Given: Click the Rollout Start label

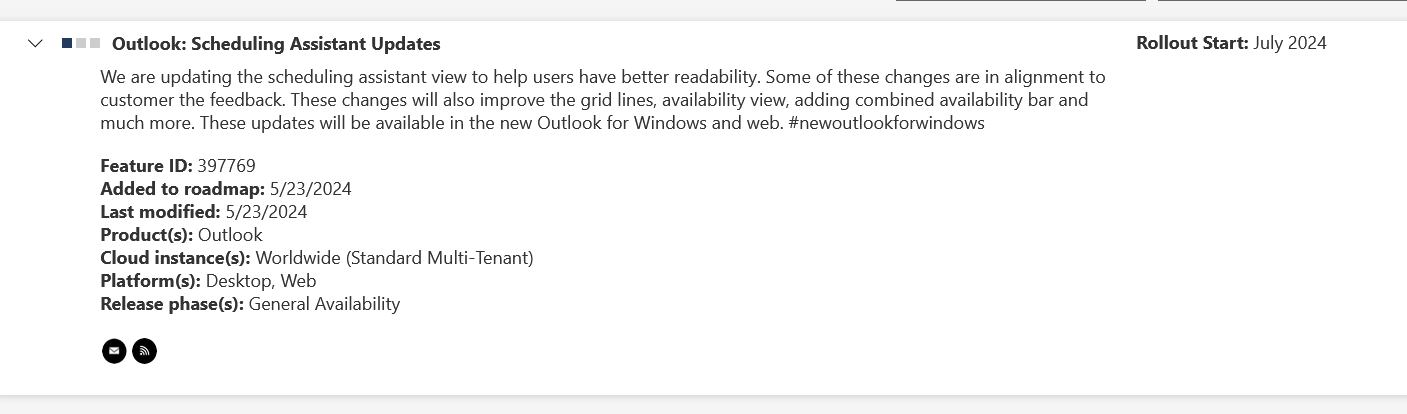Looking at the screenshot, I should [x=1192, y=43].
